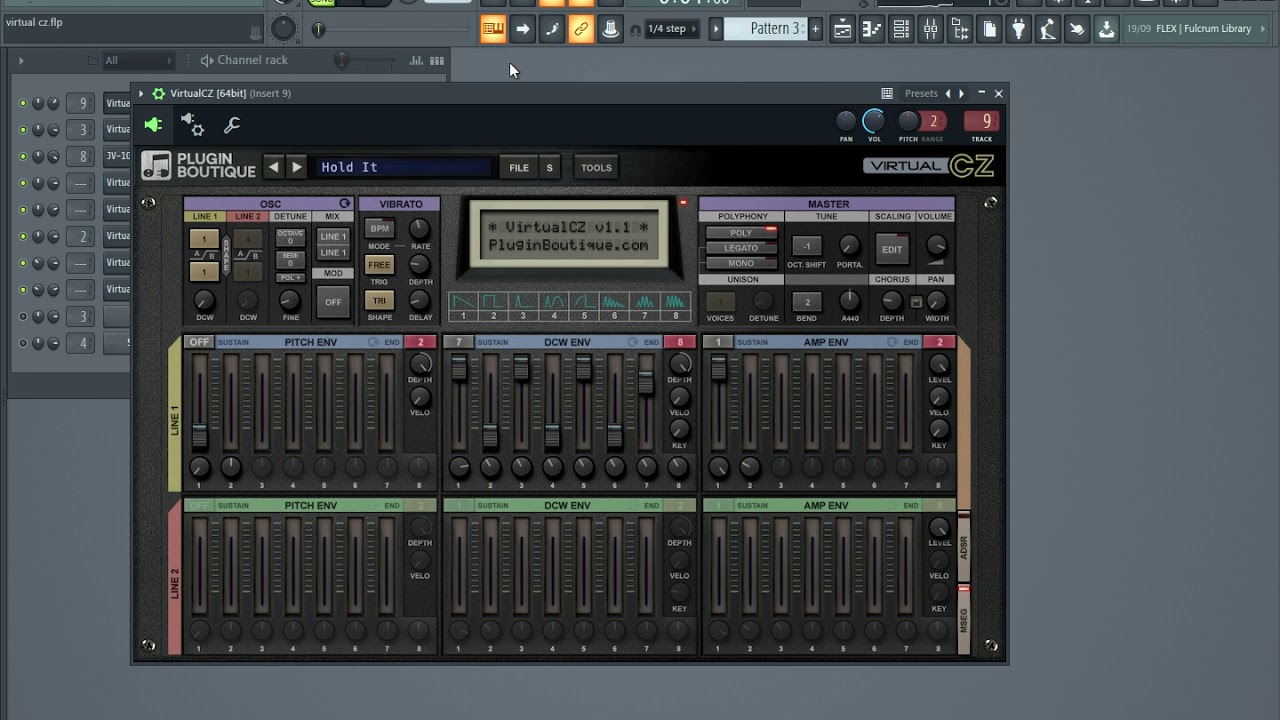Expand channel rack menu arrow
This screenshot has height=720, width=1280.
[x=21, y=61]
